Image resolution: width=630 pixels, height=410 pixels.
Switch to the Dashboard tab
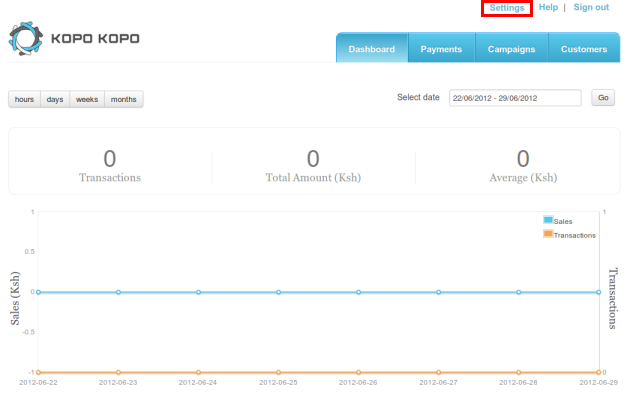[x=372, y=49]
